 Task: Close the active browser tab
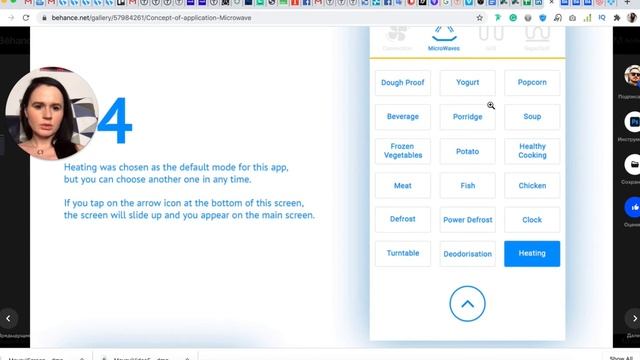point(551,2)
